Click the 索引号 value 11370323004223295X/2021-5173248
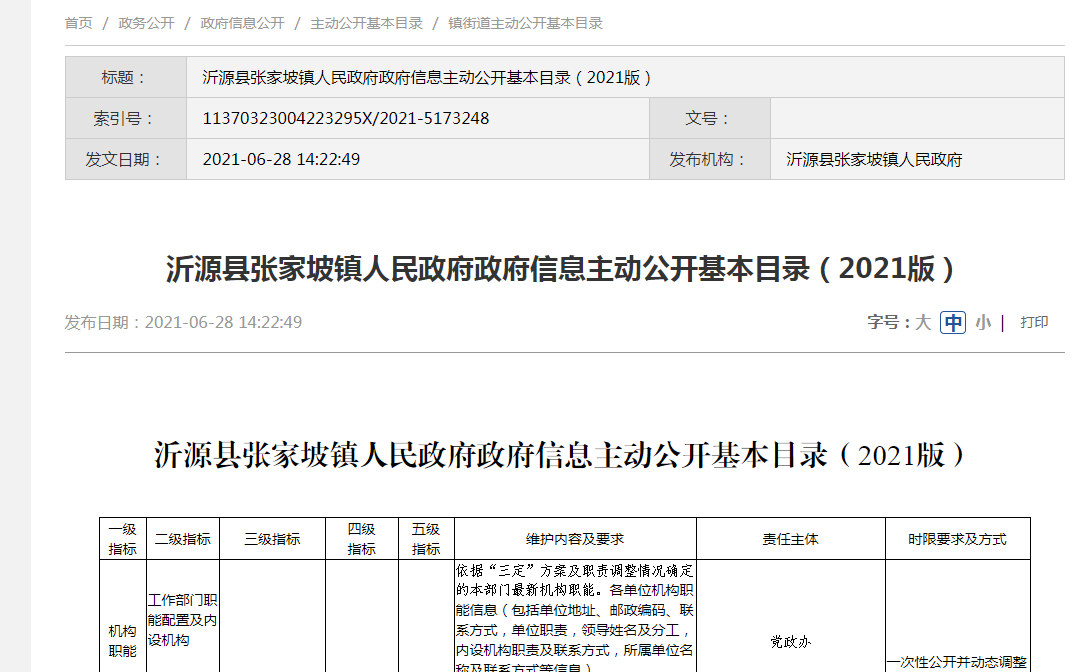Viewport: 1084px width, 672px height. pyautogui.click(x=346, y=118)
